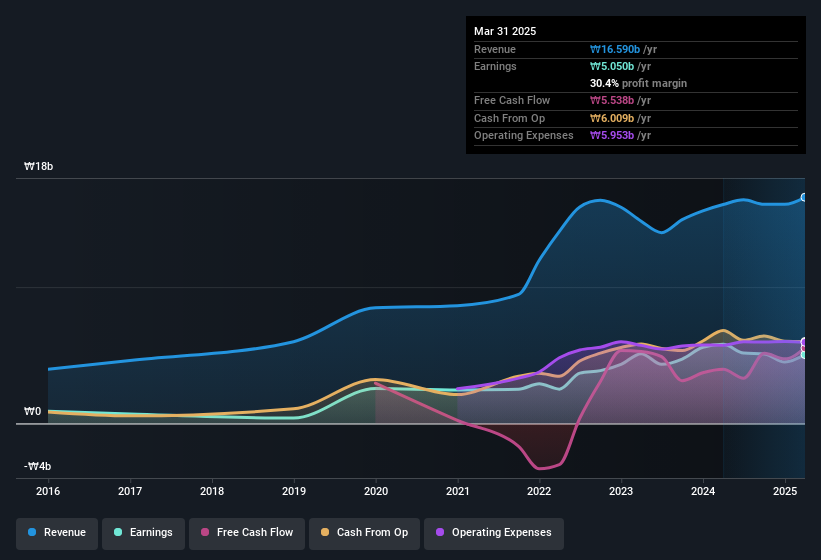Viewport: 821px width, 560px height.
Task: Click the teal Earnings legend dot
Action: coord(118,532)
